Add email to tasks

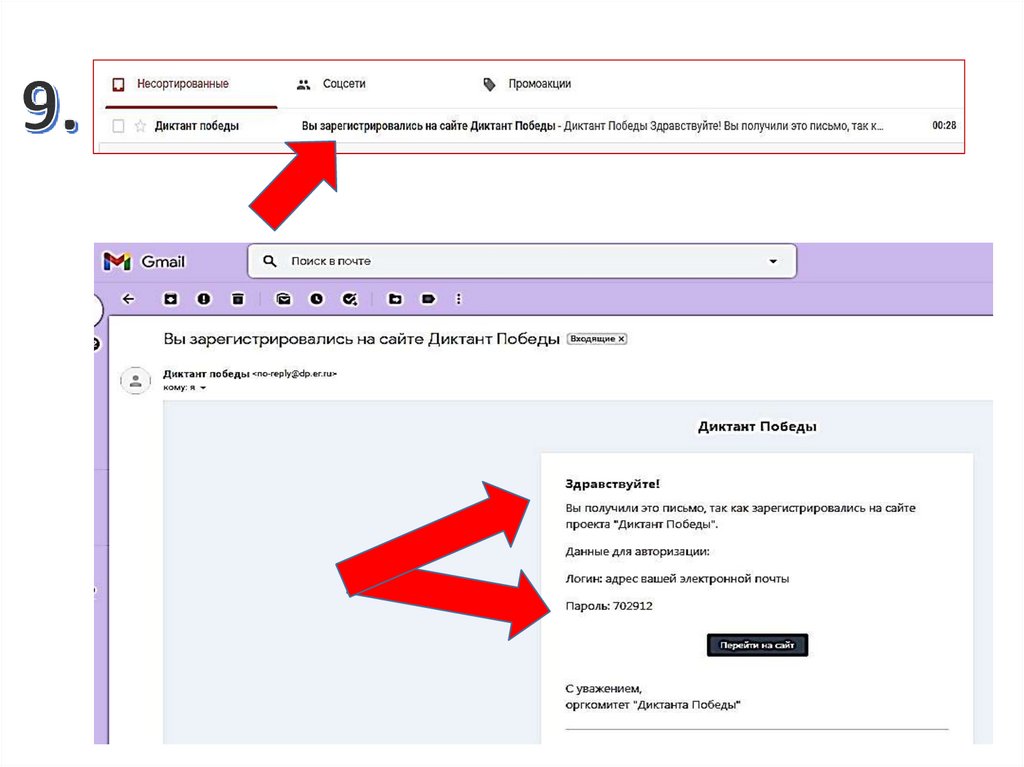(x=350, y=299)
